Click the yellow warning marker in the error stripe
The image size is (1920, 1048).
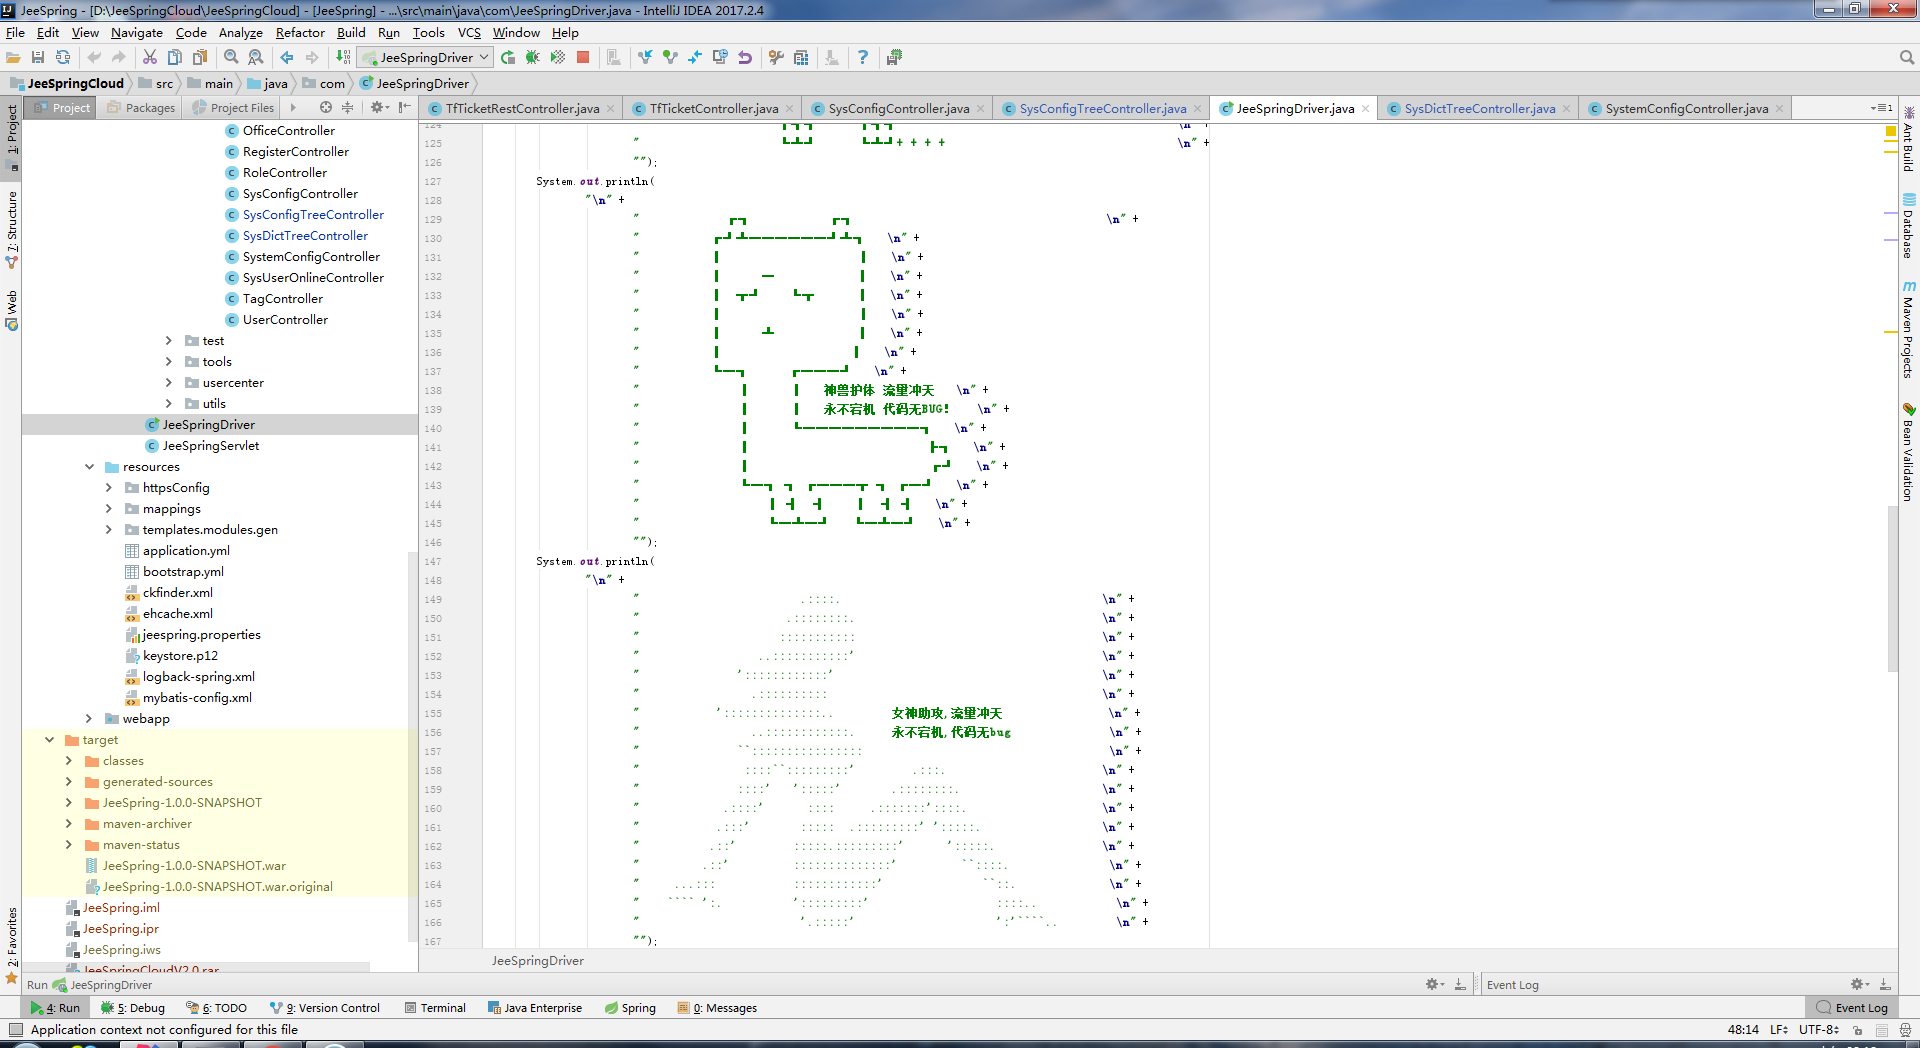pos(1890,131)
